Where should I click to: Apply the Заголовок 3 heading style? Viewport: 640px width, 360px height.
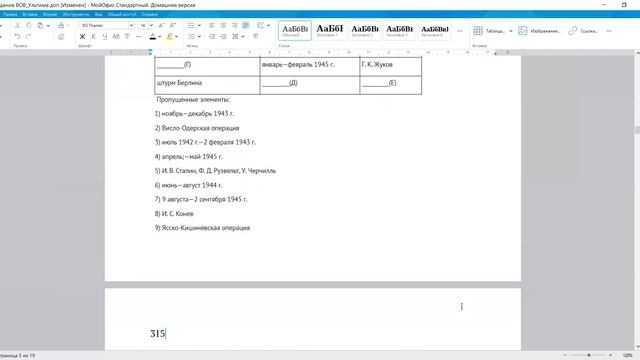click(400, 31)
